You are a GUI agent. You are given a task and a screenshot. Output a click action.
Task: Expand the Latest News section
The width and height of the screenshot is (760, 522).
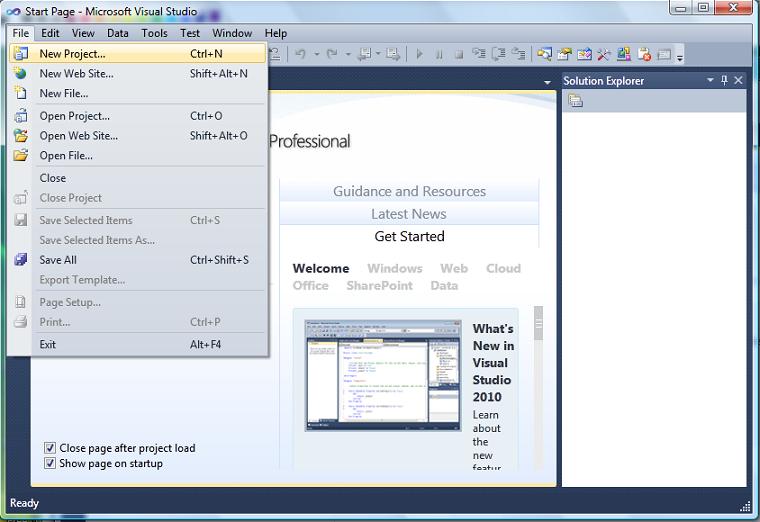pyautogui.click(x=409, y=214)
